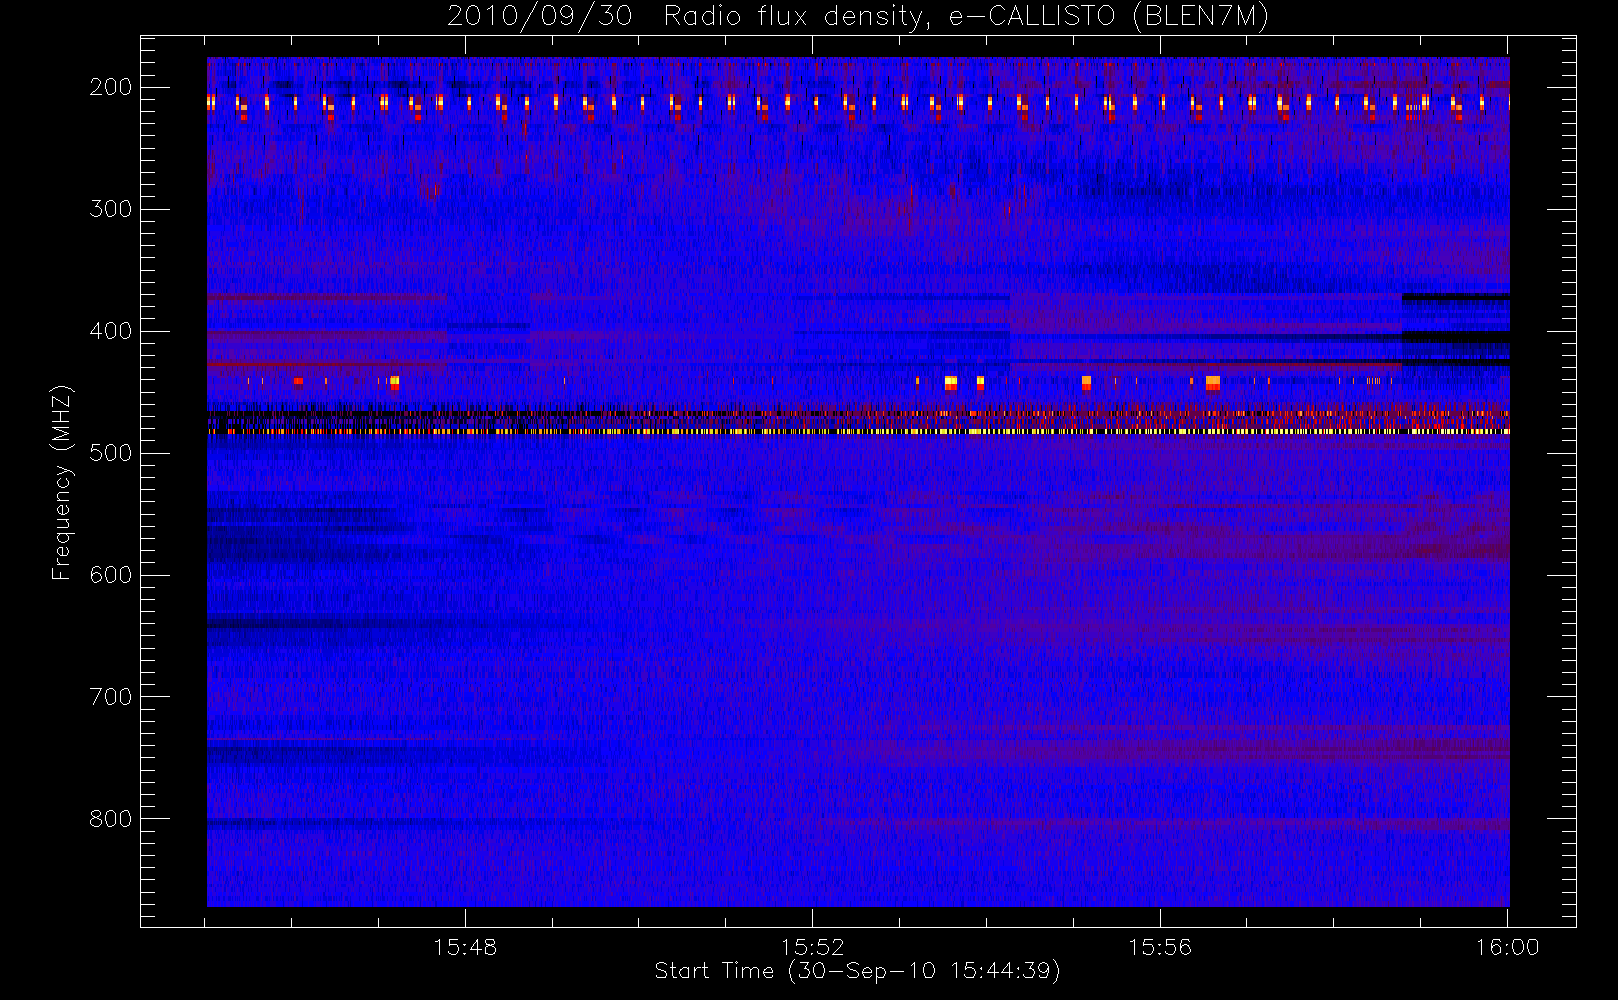Click the Frequency (MHz) axis title
This screenshot has height=1000, width=1618.
[62, 482]
